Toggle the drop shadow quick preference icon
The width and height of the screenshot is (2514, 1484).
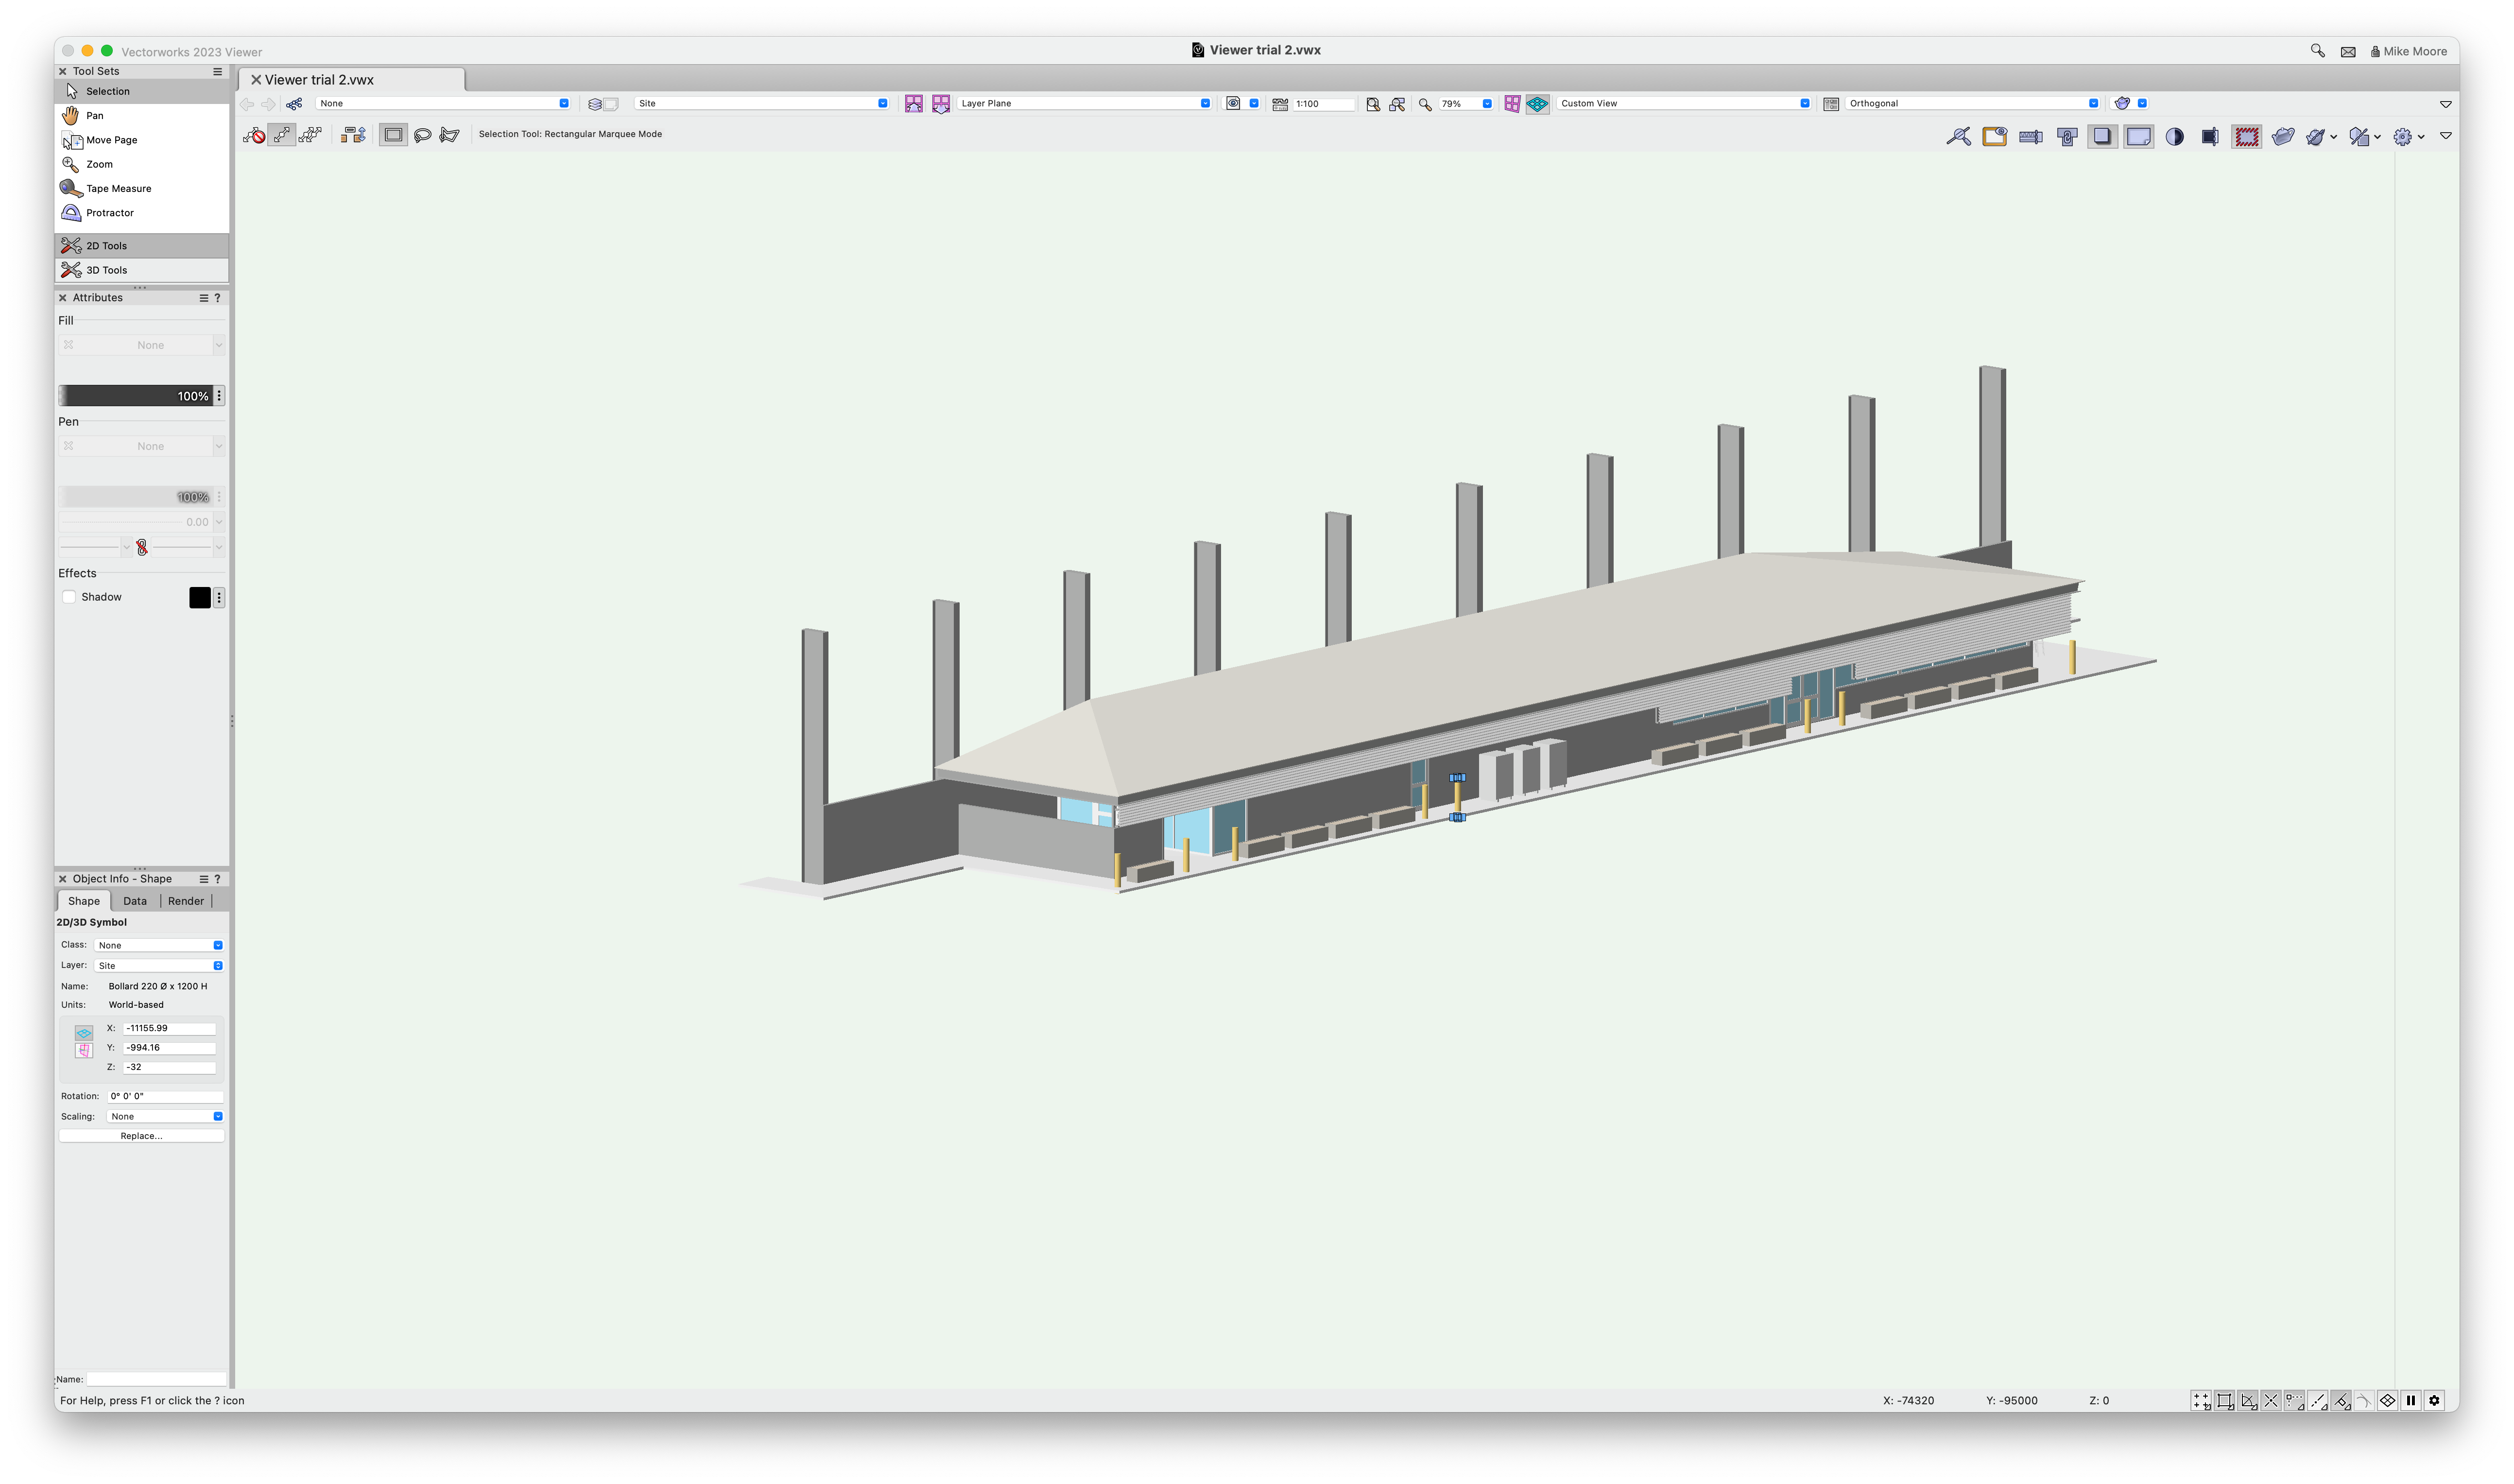[x=2103, y=137]
